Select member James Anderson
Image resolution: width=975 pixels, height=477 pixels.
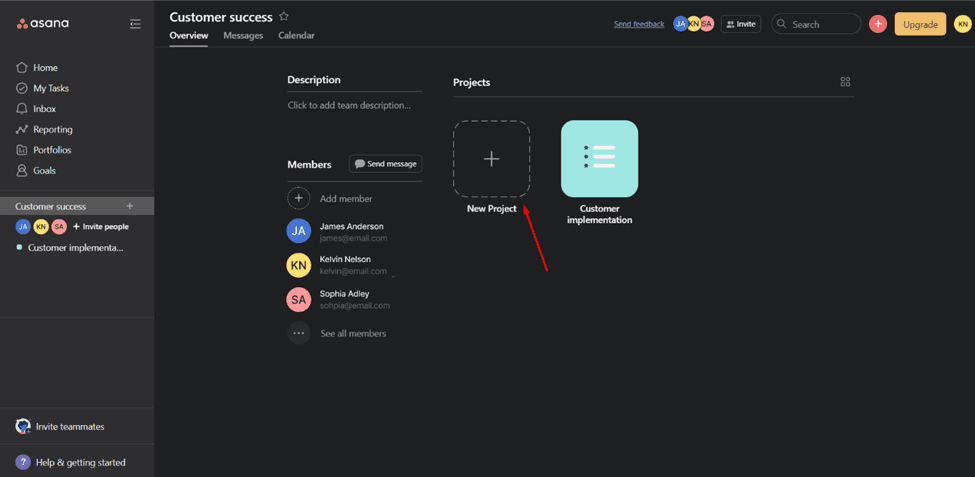pos(352,226)
